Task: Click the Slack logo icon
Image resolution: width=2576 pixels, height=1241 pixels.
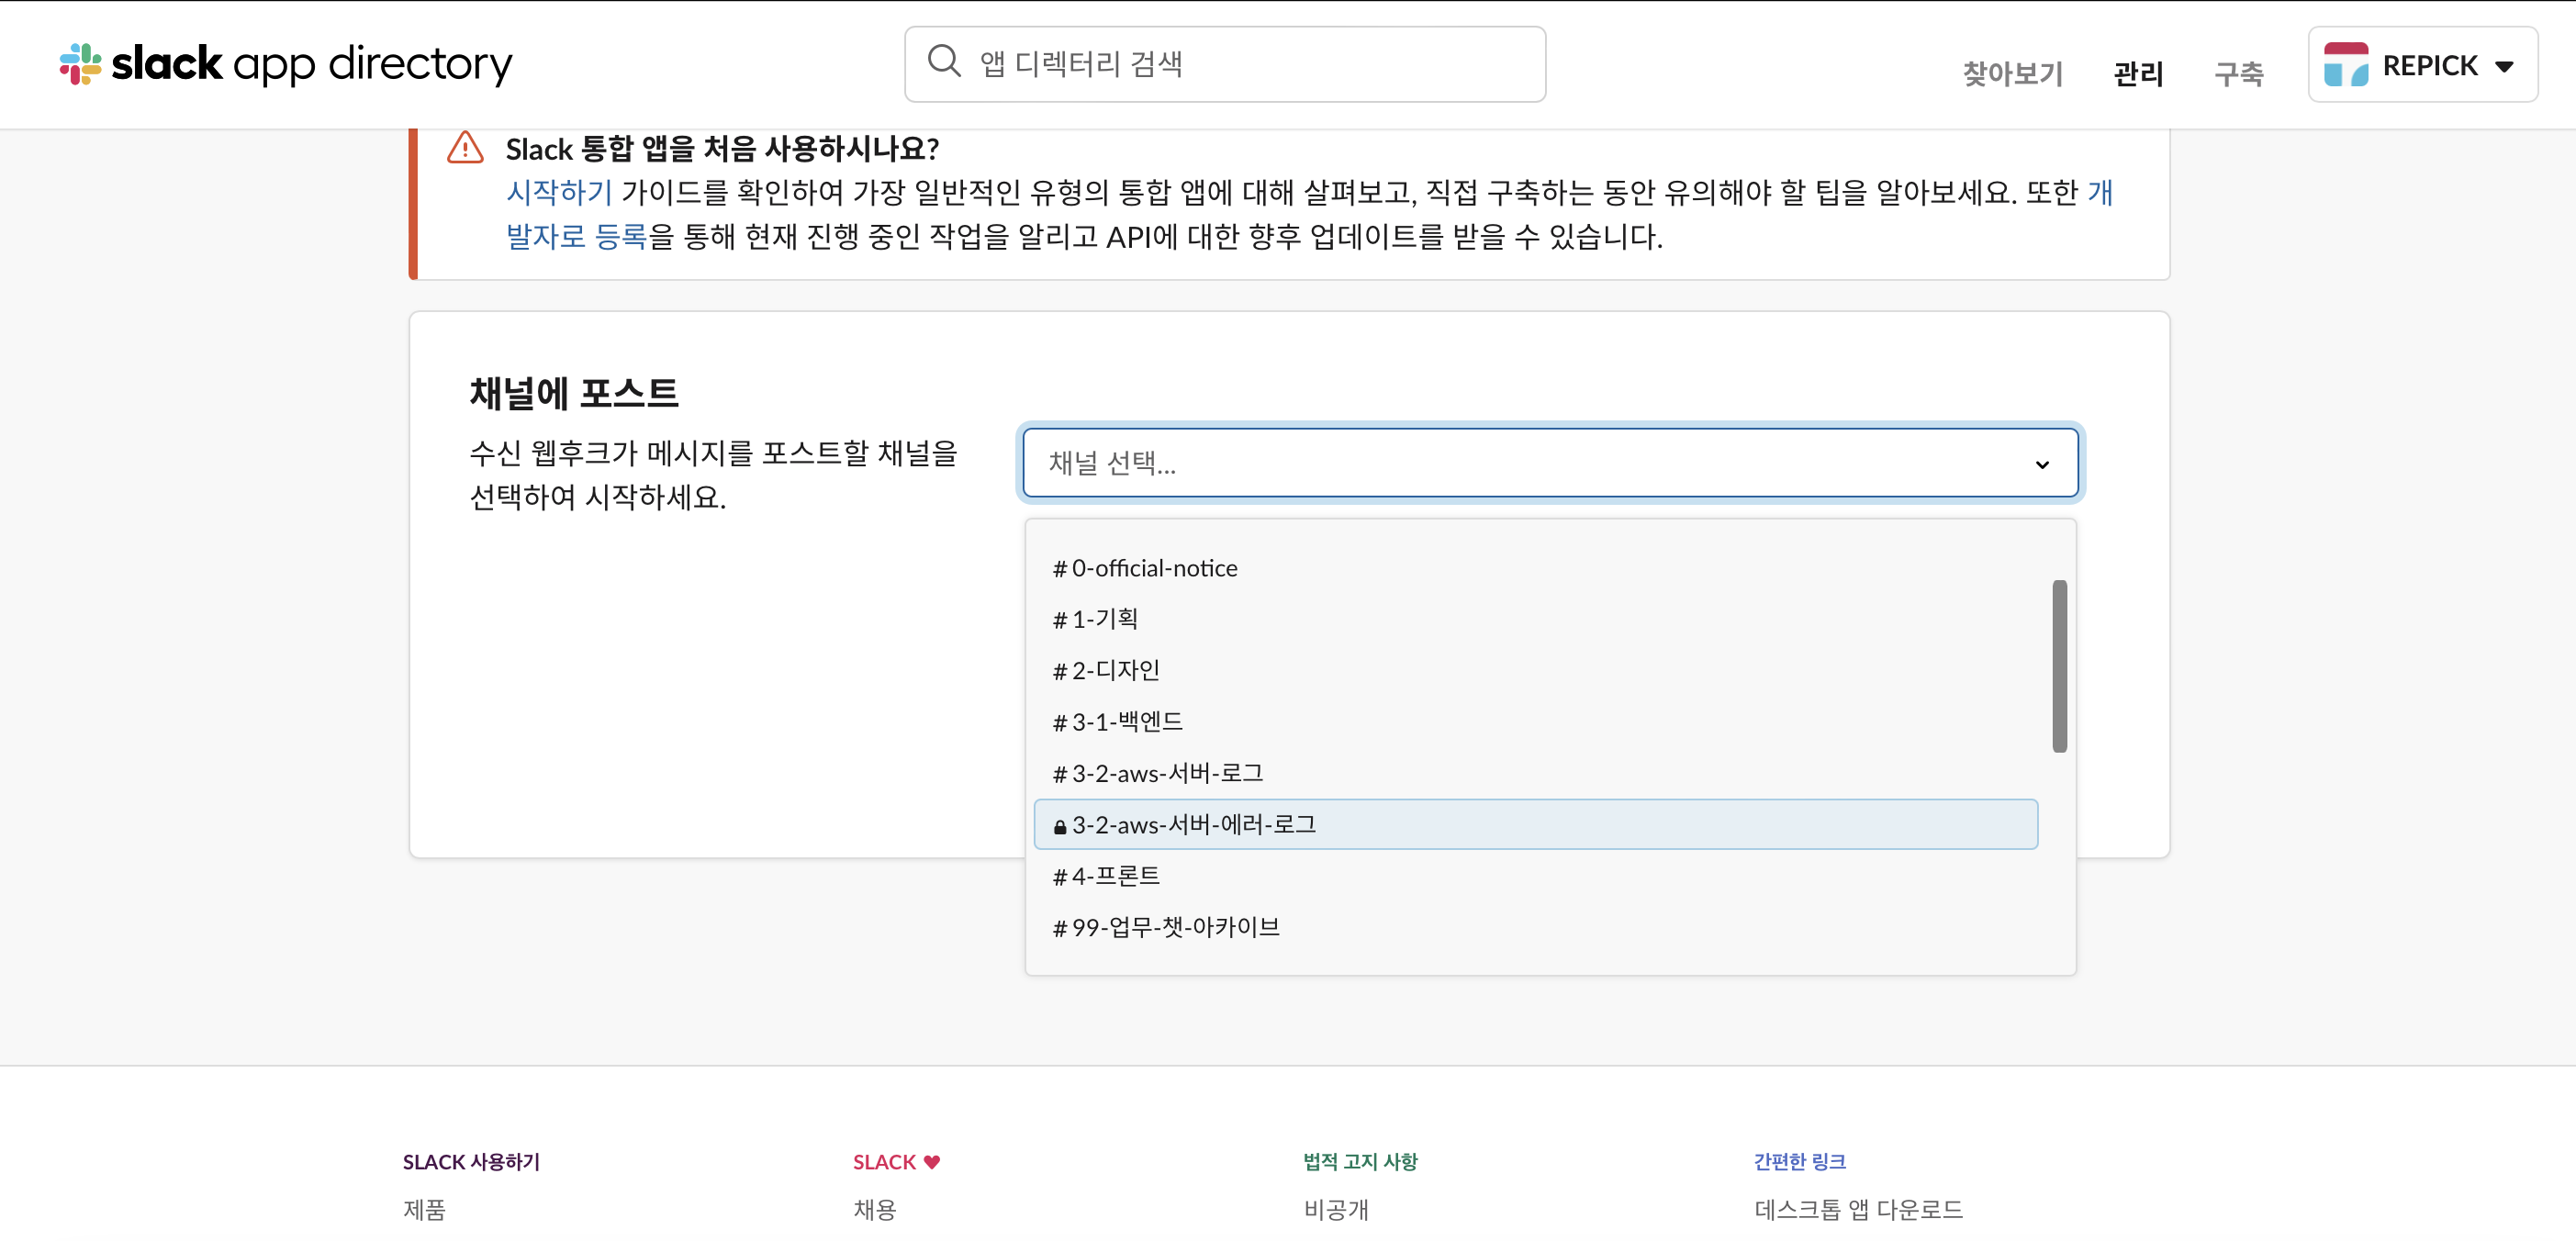Action: click(x=80, y=64)
